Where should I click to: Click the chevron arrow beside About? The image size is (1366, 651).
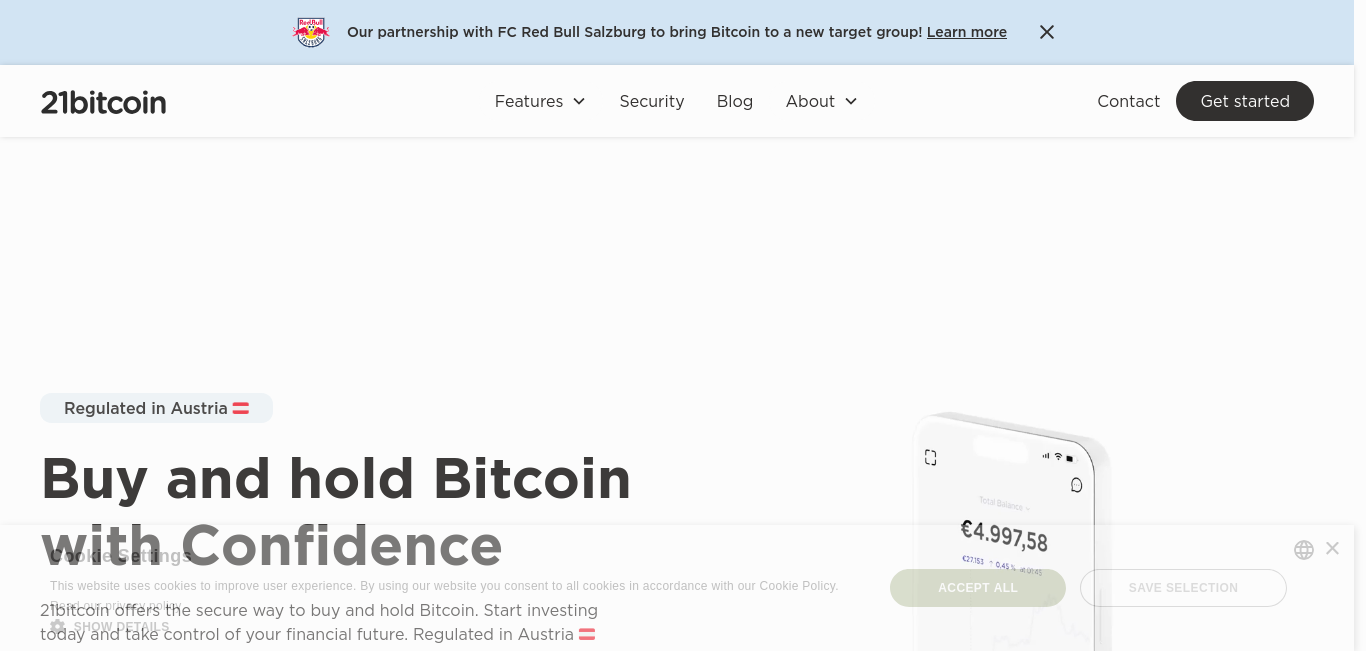(x=851, y=101)
